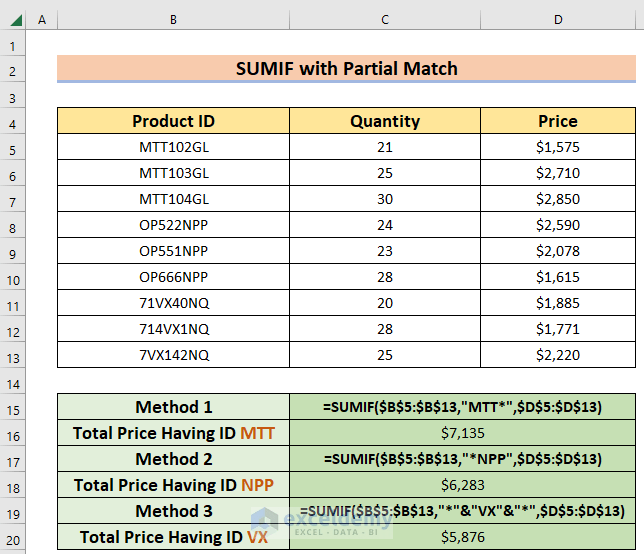Viewport: 644px width, 554px height.
Task: Select price cell $2,850
Action: pos(558,199)
